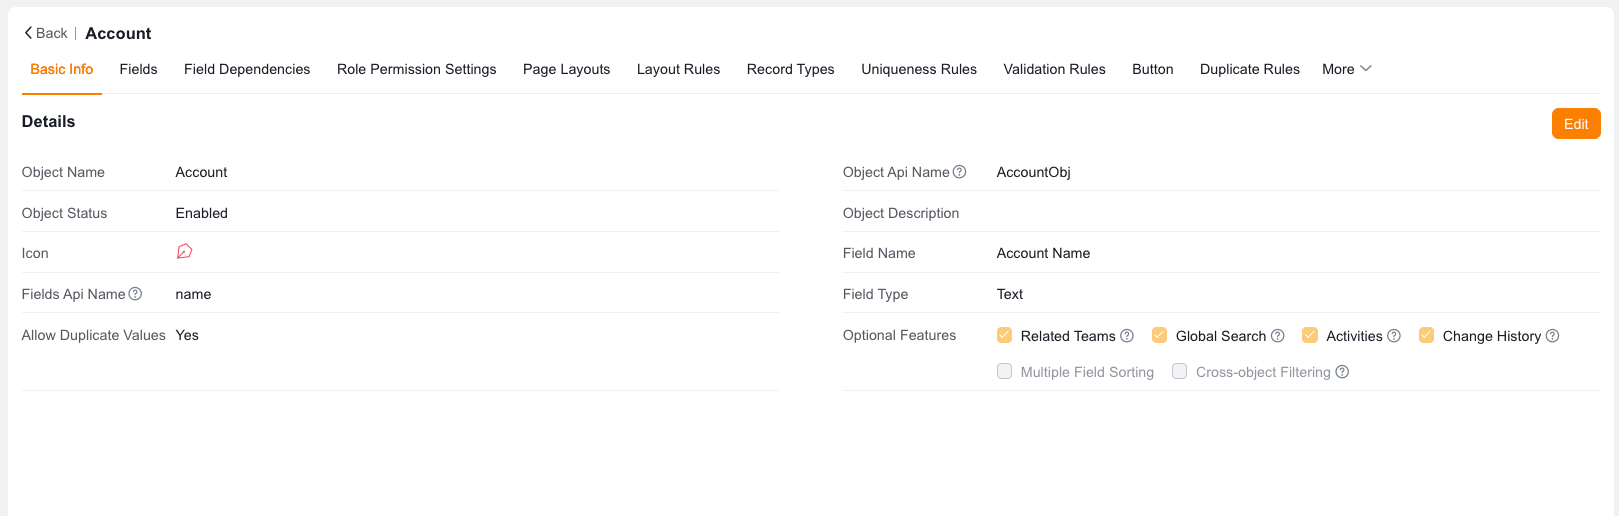Open the Button tab
1619x516 pixels.
(1153, 69)
